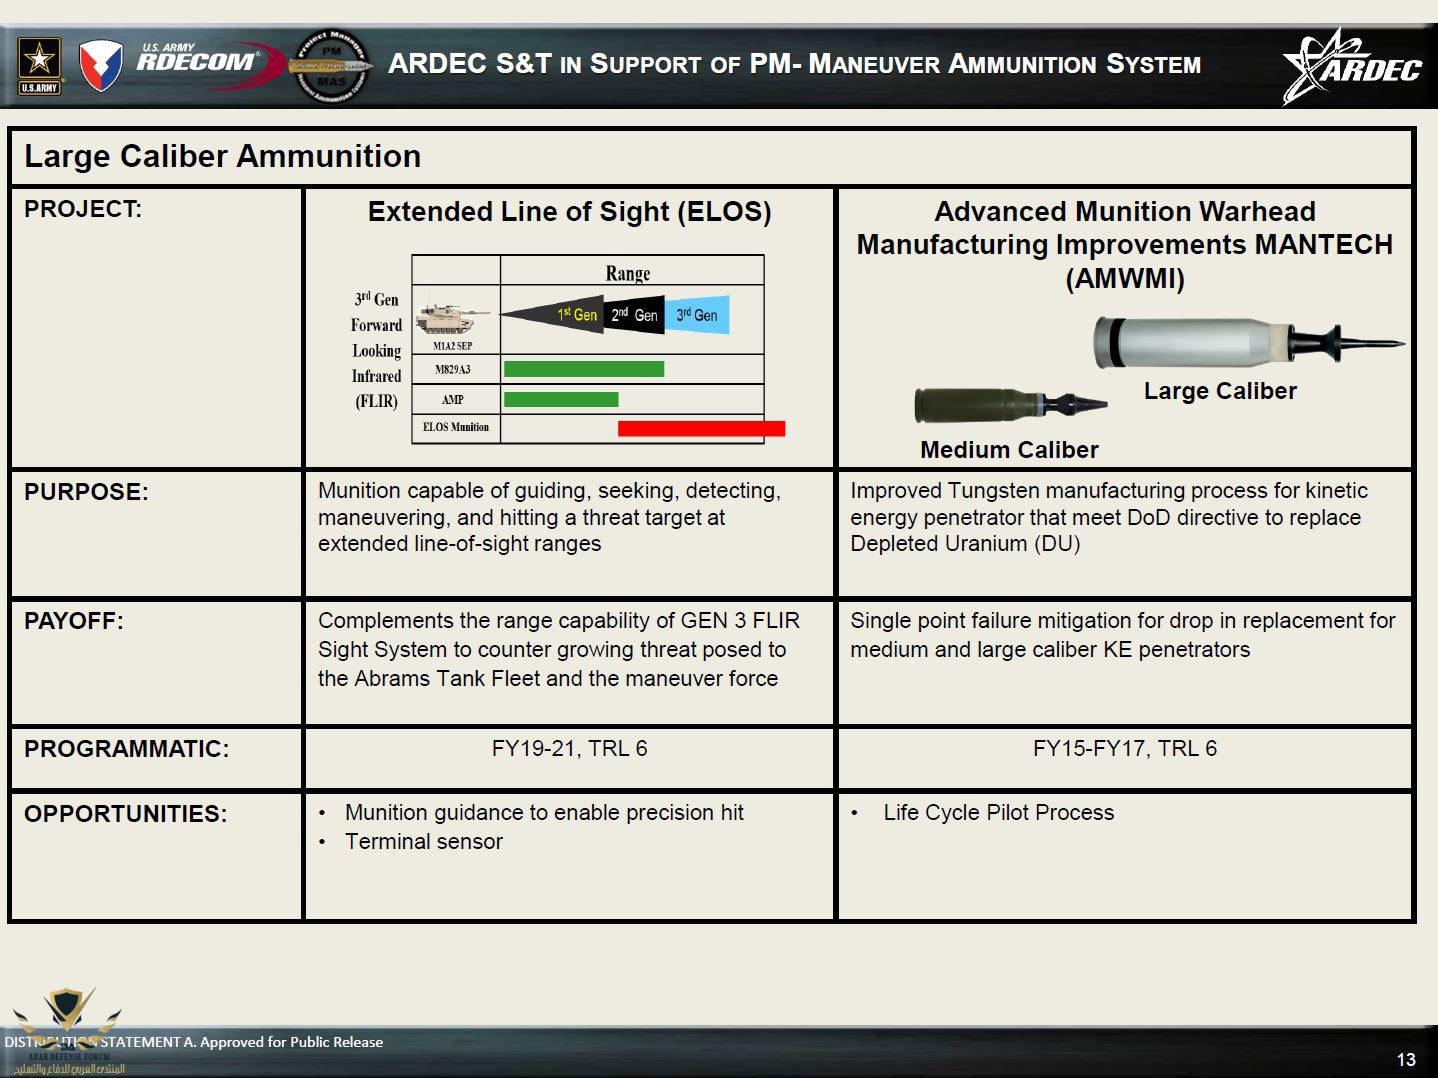Click the AMP chart row label
This screenshot has height=1078, width=1438.
coord(453,400)
